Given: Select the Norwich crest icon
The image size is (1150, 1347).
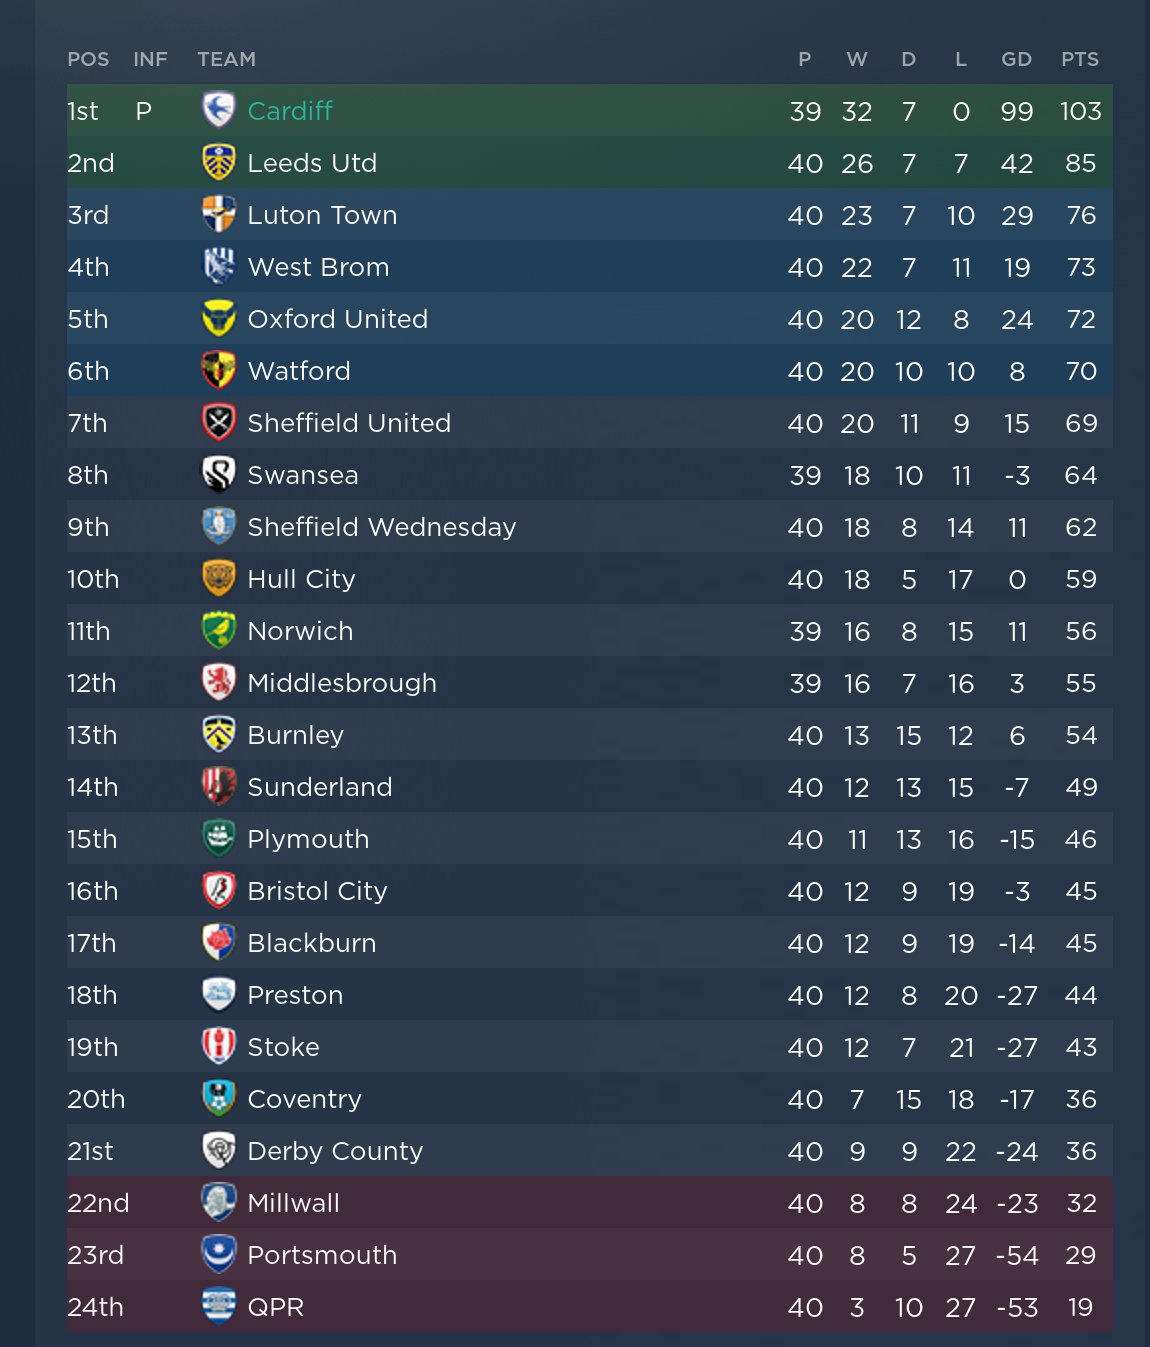Looking at the screenshot, I should pyautogui.click(x=218, y=630).
